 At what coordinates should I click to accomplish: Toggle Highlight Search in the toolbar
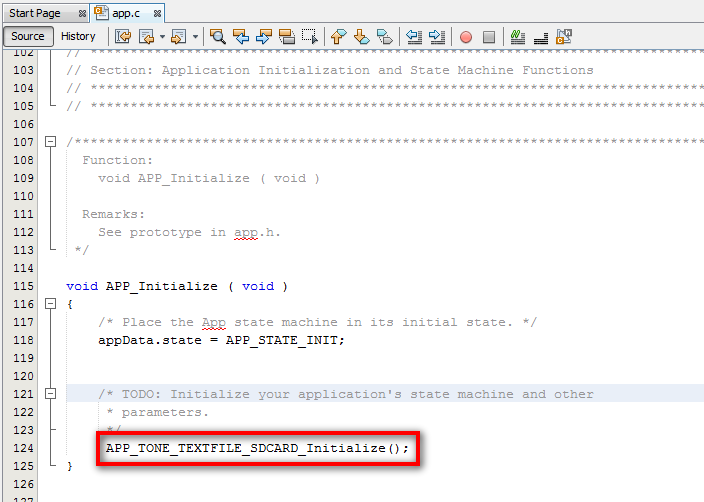pos(287,37)
